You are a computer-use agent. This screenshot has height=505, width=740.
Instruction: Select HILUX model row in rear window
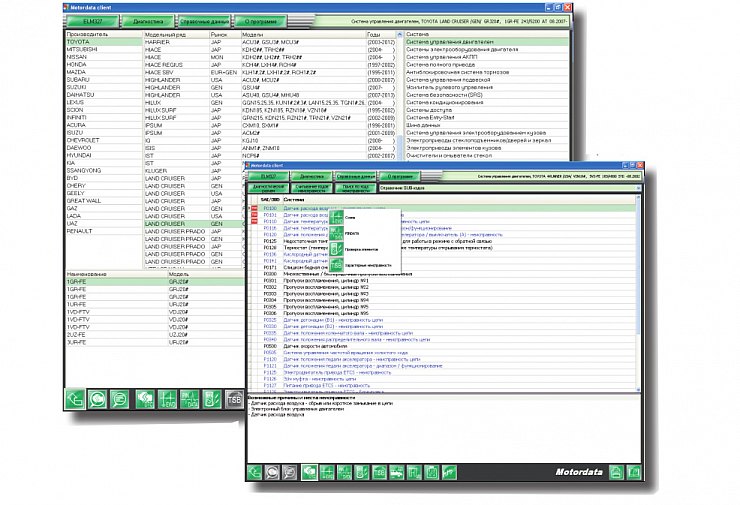tap(270, 102)
